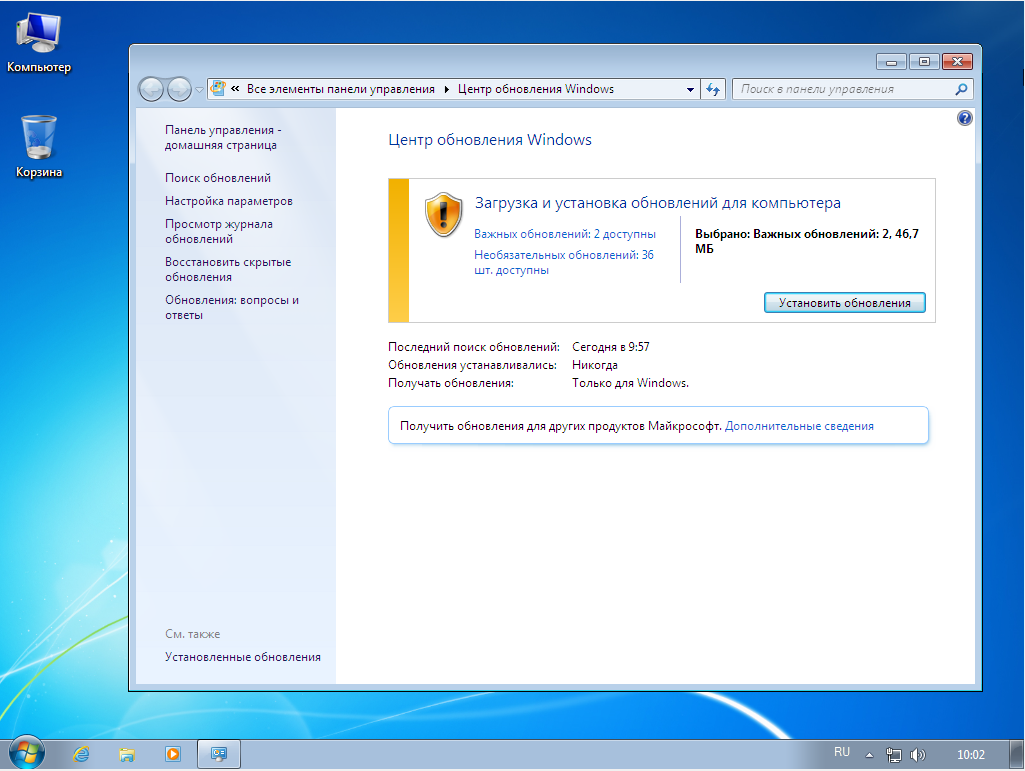The height and width of the screenshot is (771, 1025).
Task: Click the orange warning shield icon
Action: (x=444, y=214)
